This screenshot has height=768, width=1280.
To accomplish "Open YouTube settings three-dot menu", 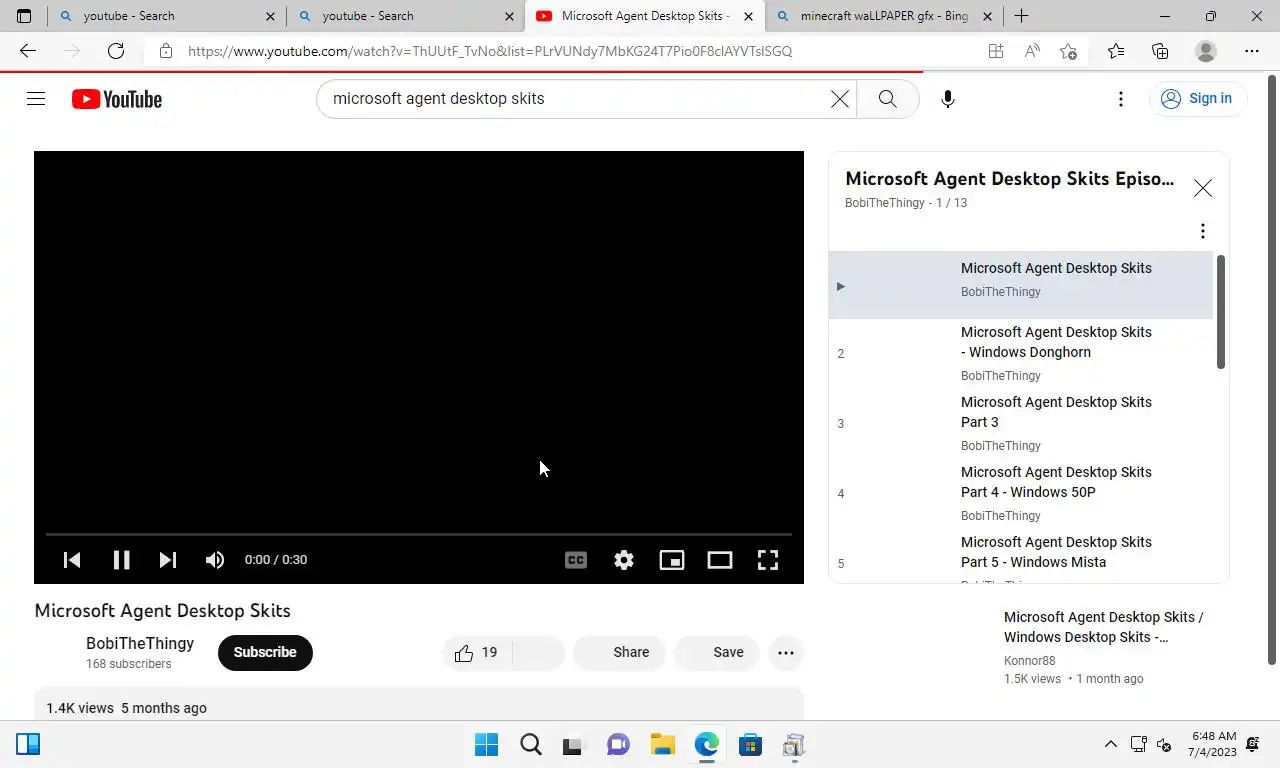I will coord(1121,99).
